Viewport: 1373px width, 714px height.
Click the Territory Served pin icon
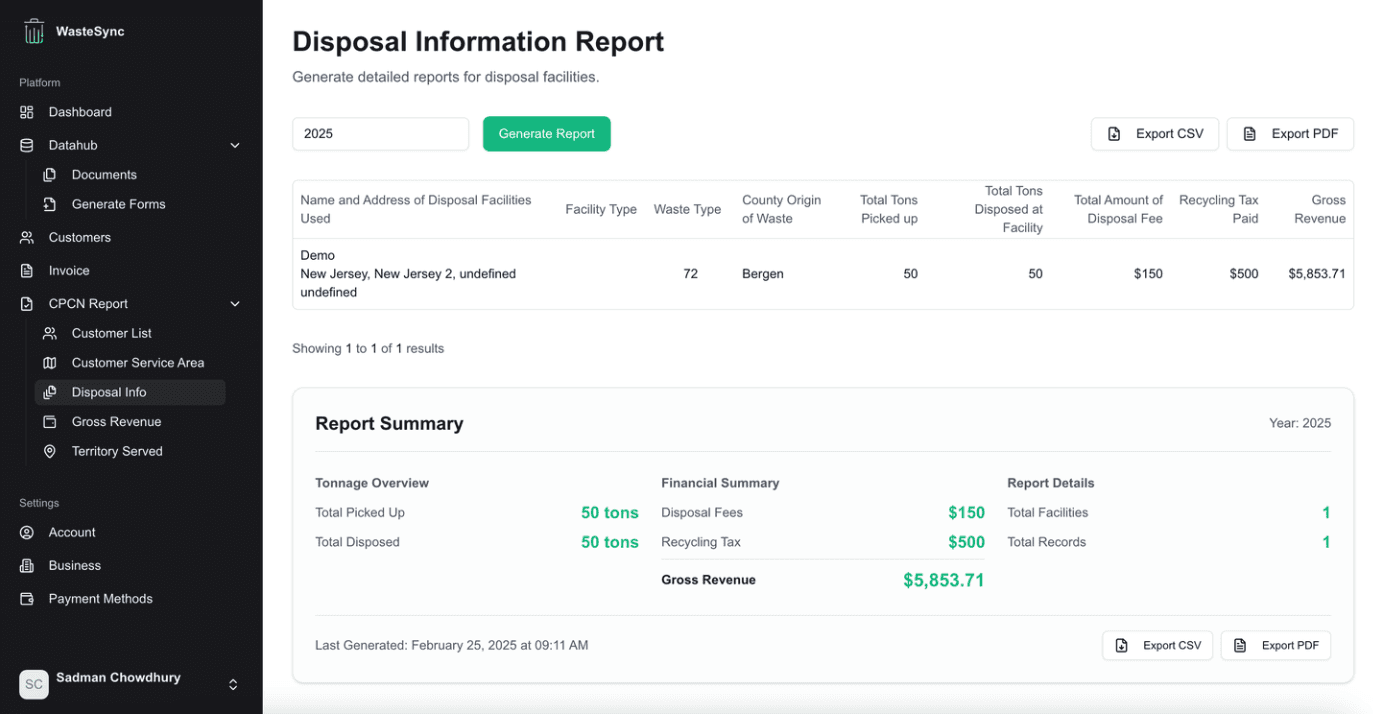coord(49,451)
